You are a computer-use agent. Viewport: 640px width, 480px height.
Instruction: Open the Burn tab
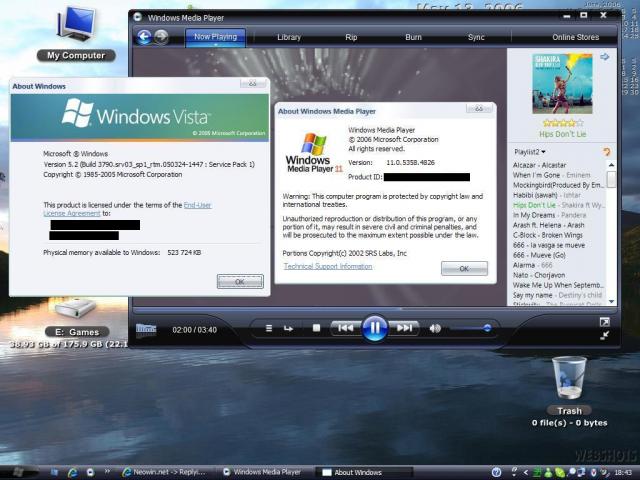[x=413, y=37]
